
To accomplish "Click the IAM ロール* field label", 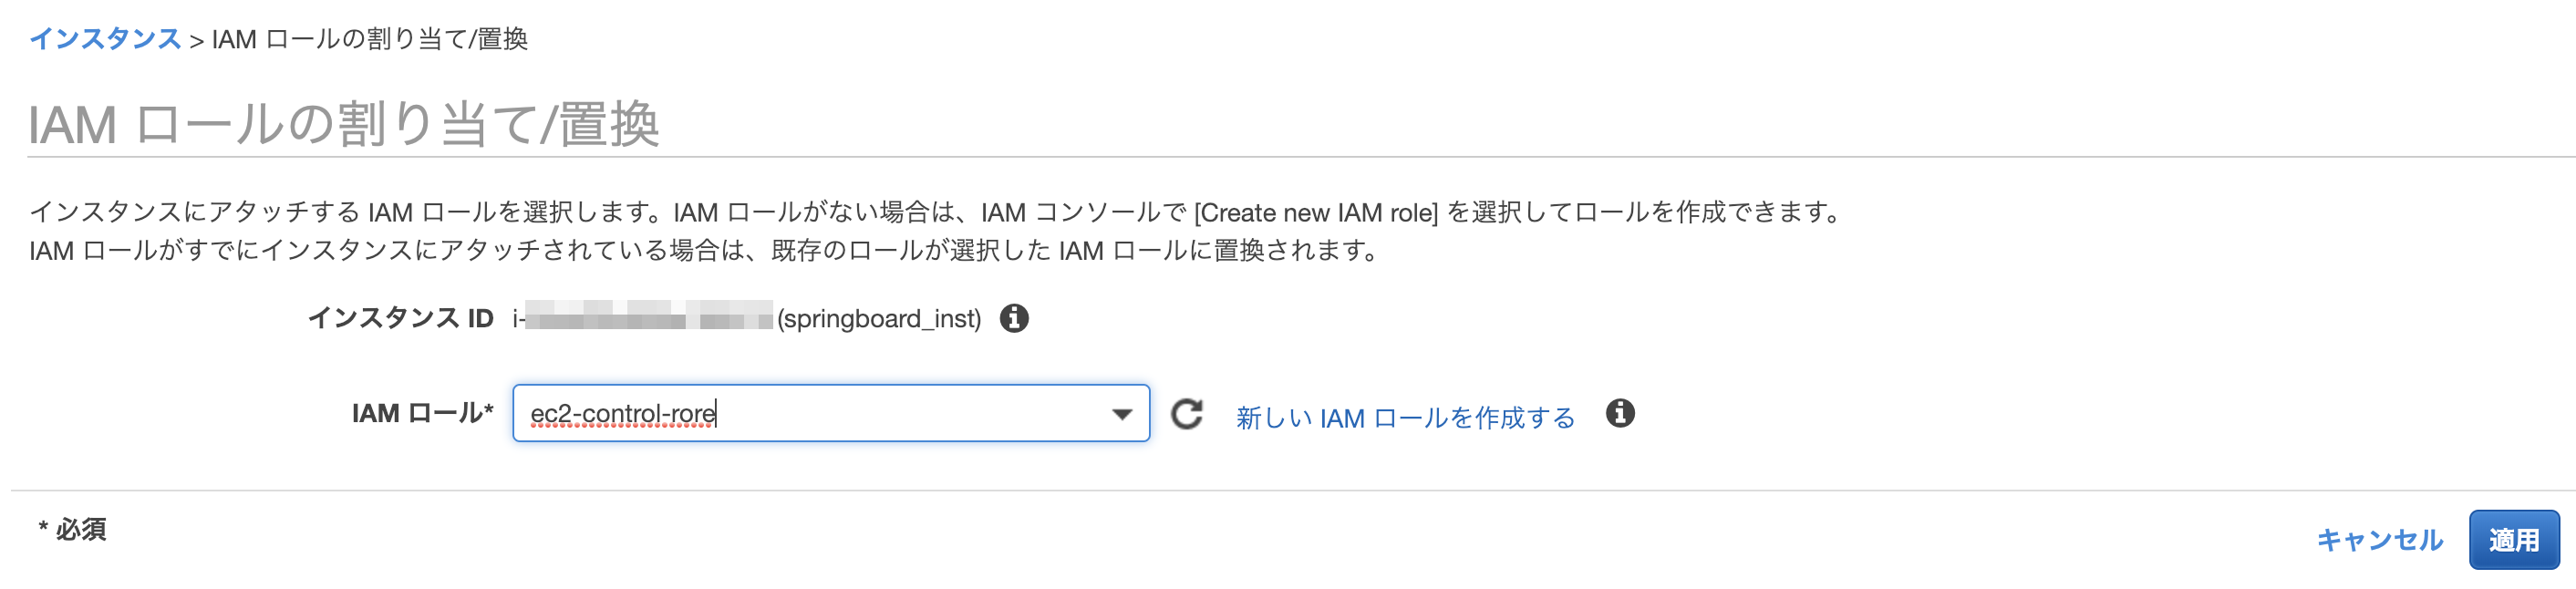I will (x=422, y=413).
